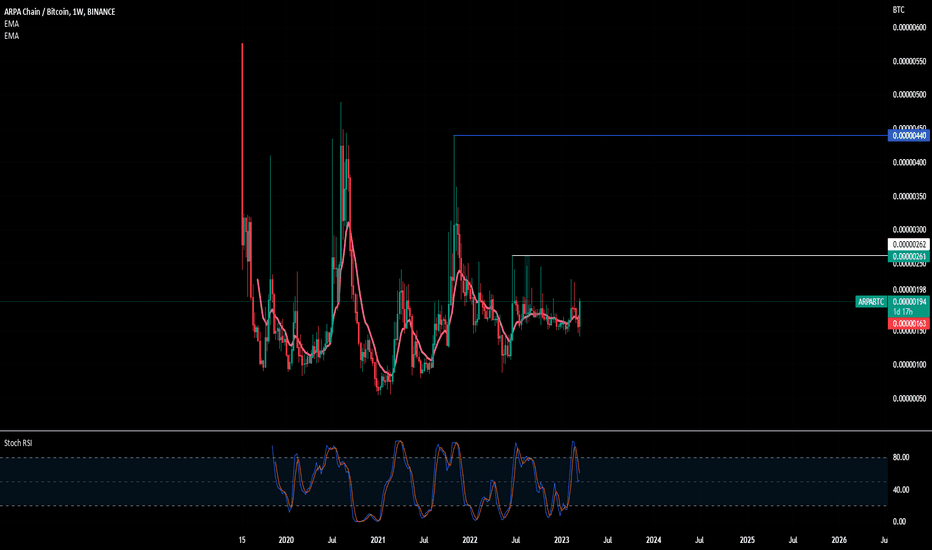
Task: Click the 80.00 level on Stoch RSI scale
Action: [900, 457]
